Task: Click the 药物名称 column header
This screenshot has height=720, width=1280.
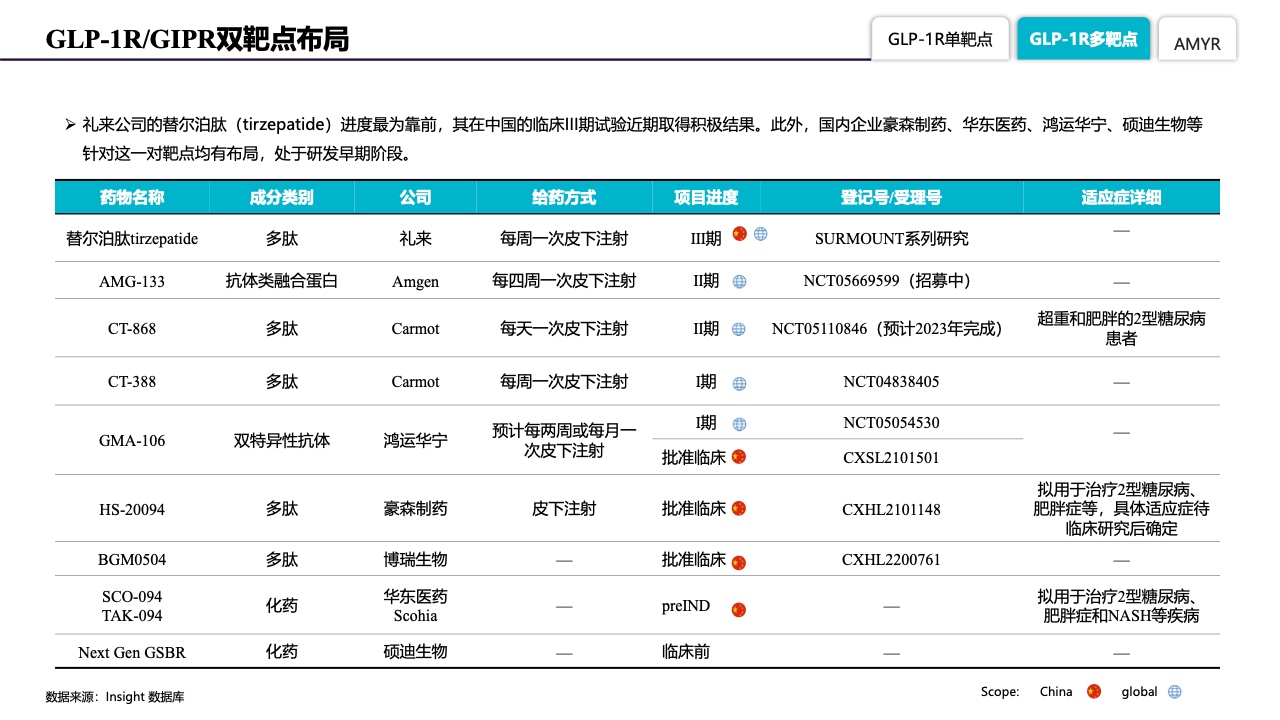Action: point(132,198)
